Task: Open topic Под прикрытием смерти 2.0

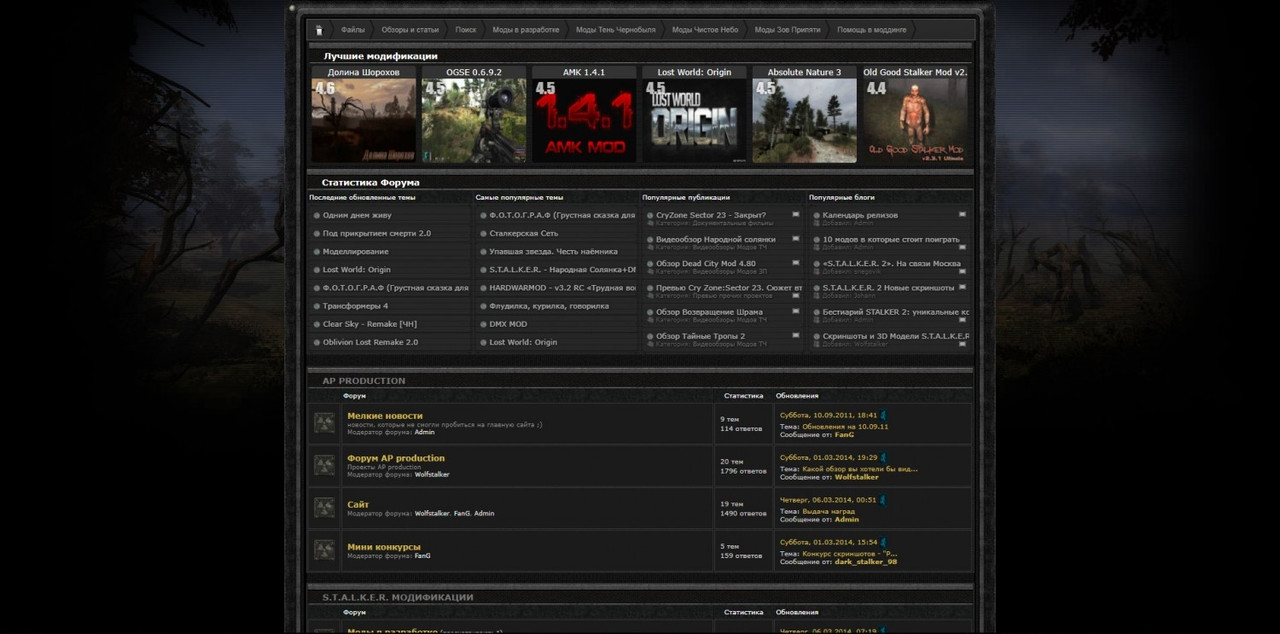Action: 377,233
